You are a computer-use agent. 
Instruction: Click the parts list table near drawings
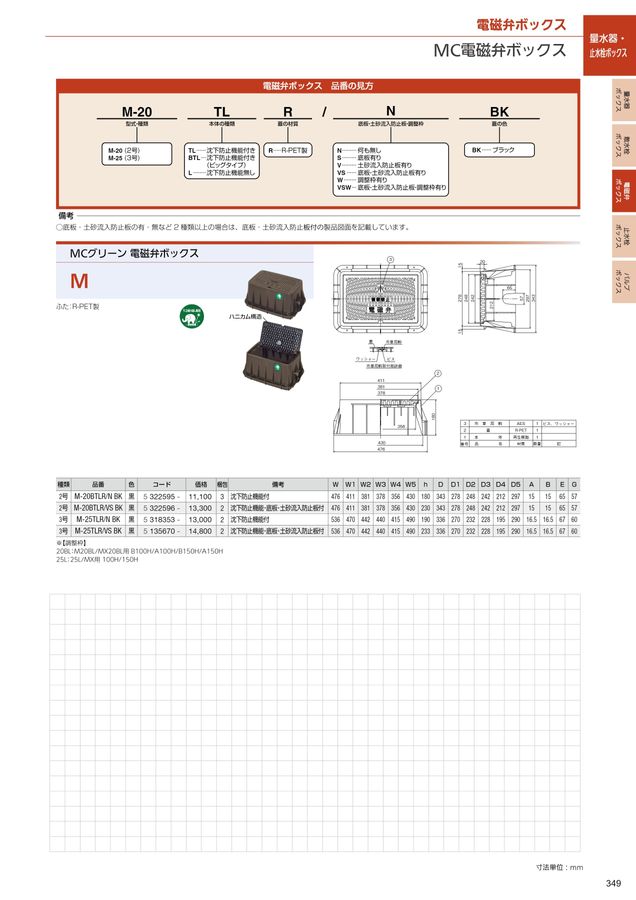tap(518, 433)
